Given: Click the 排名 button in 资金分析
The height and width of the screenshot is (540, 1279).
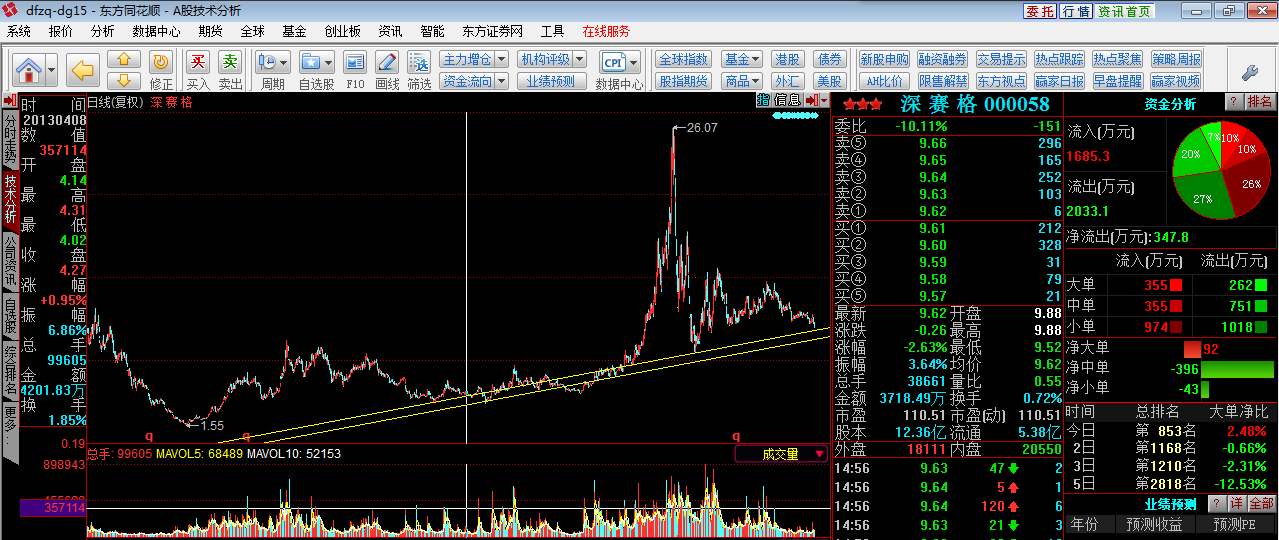Looking at the screenshot, I should pos(1260,102).
